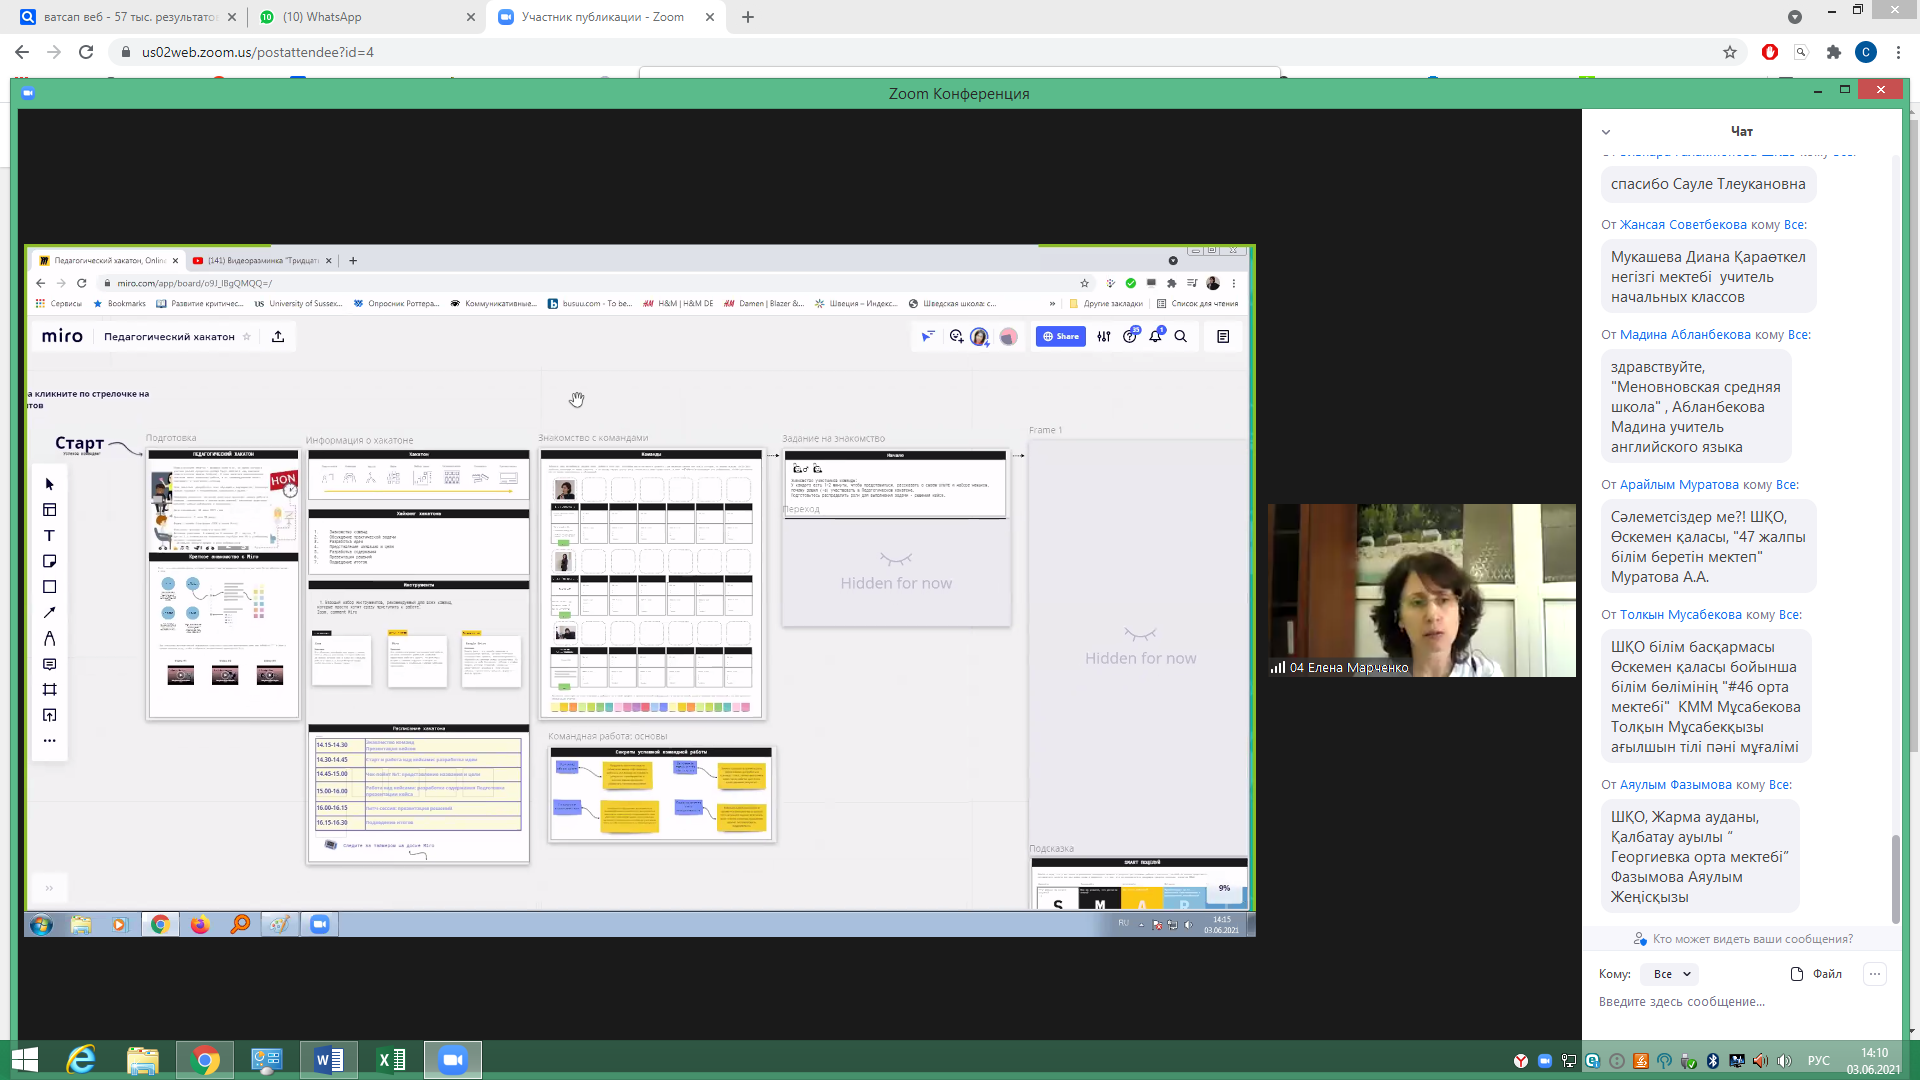Viewport: 1920px width, 1080px height.
Task: Open the chat more options ellipsis
Action: click(x=1875, y=974)
